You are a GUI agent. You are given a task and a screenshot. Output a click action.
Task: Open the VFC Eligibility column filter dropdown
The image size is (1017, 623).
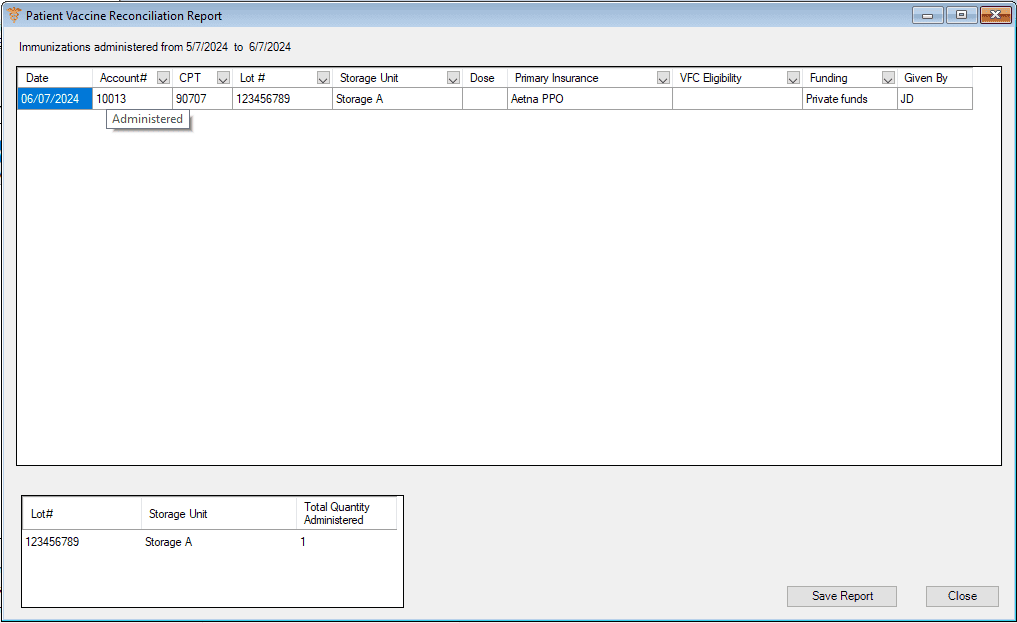(793, 78)
